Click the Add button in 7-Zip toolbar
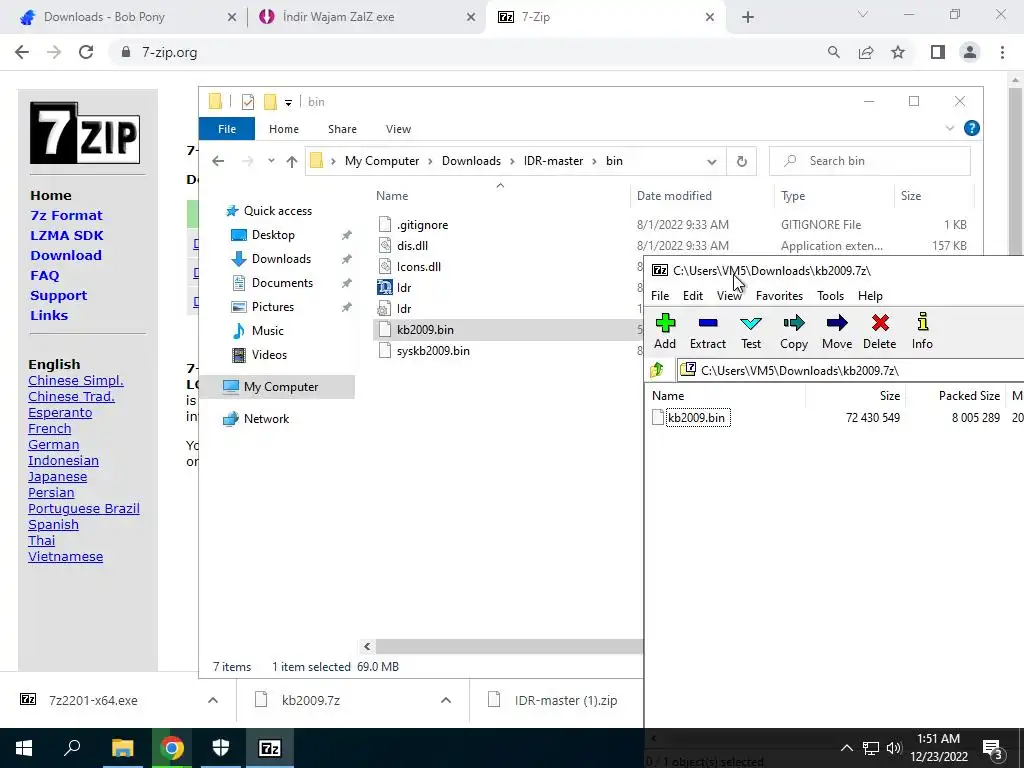 coord(665,331)
